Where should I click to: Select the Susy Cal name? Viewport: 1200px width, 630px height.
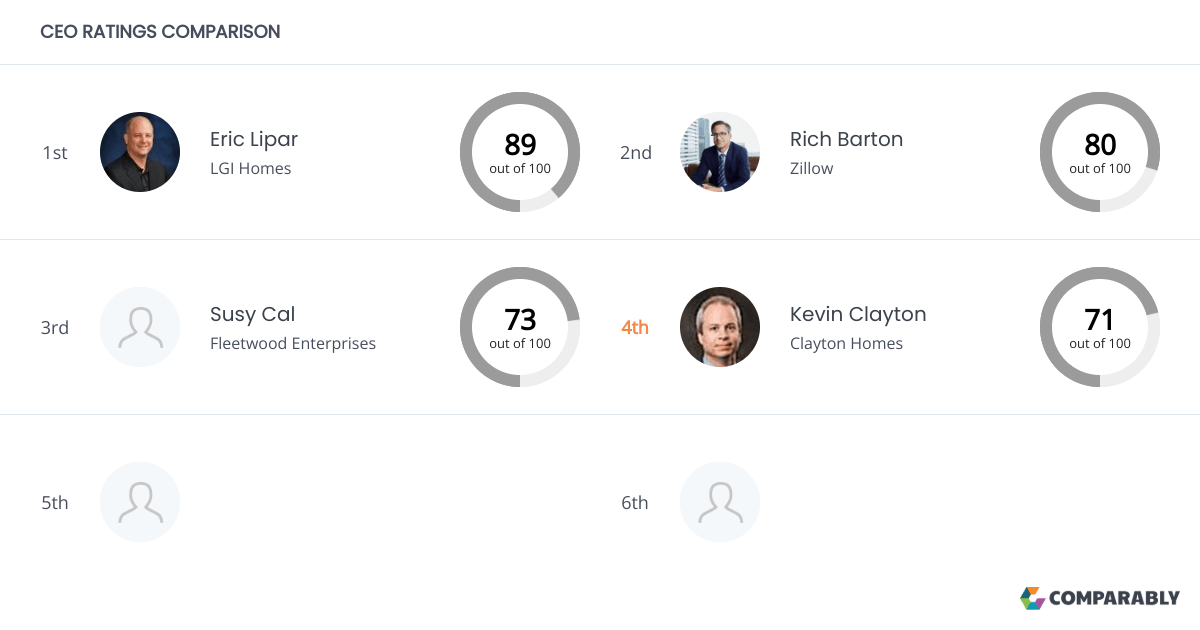[253, 314]
